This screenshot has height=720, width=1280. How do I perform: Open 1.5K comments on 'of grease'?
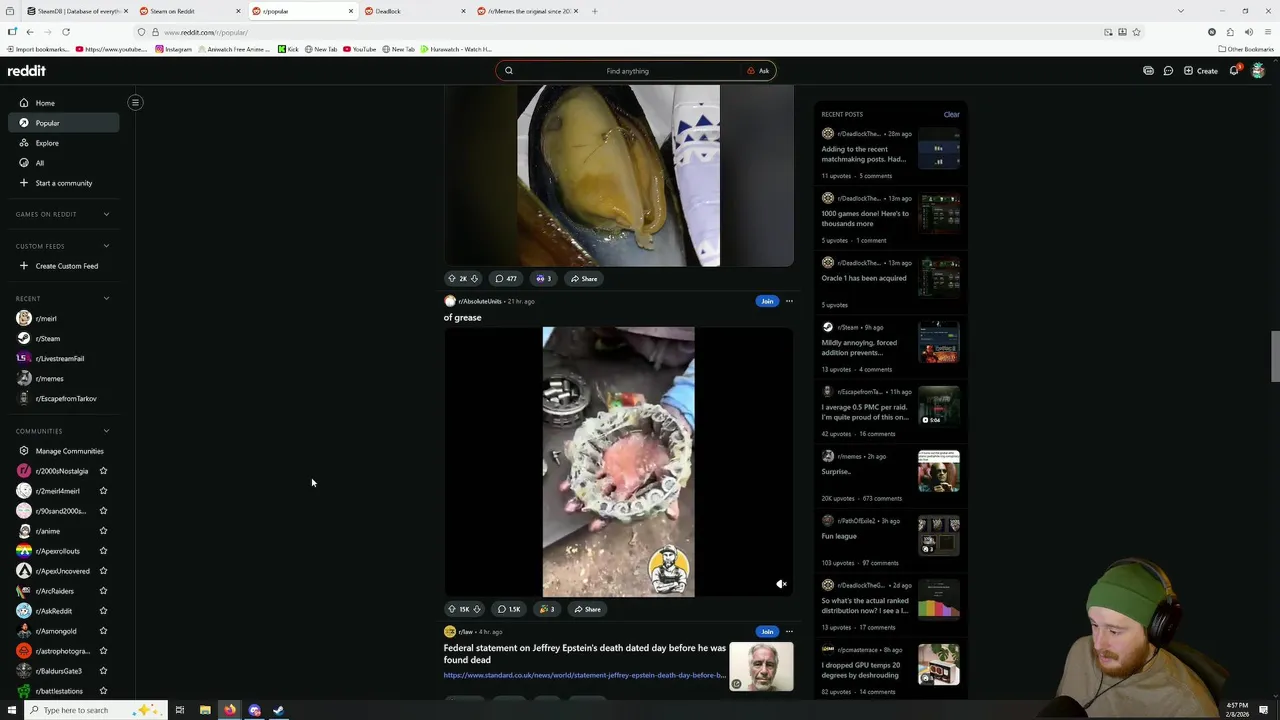click(x=510, y=609)
